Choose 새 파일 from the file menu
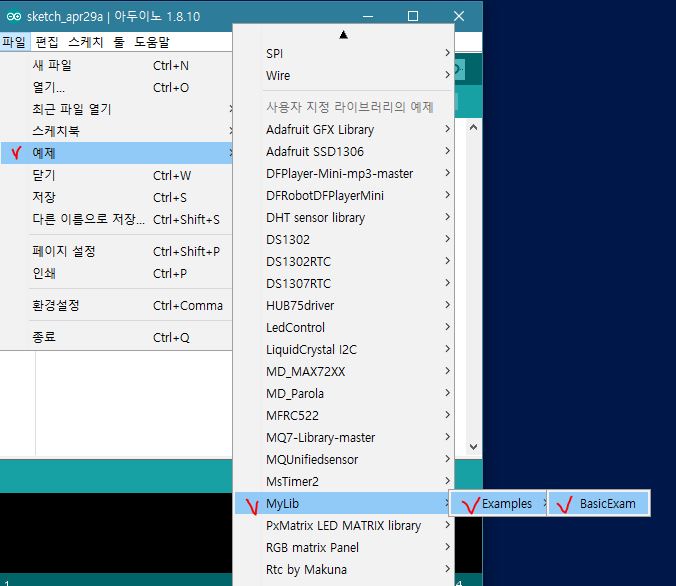The image size is (676, 586). pyautogui.click(x=116, y=66)
